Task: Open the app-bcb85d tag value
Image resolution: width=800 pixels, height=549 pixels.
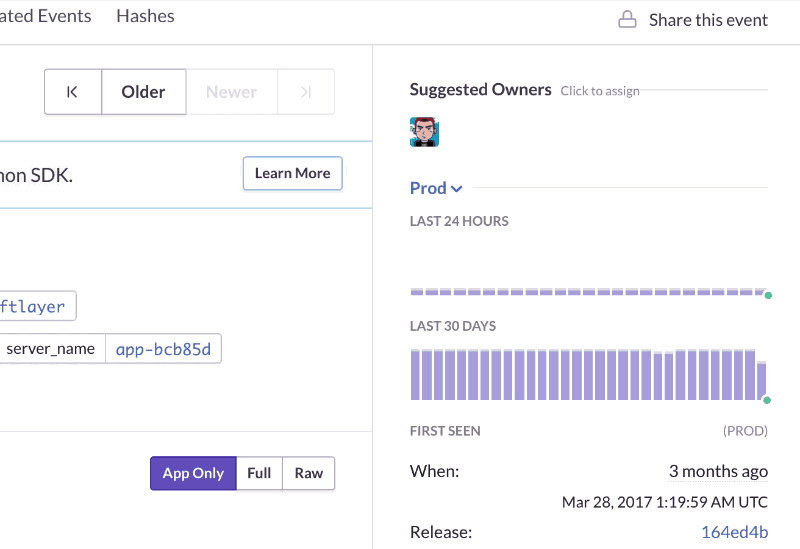Action: click(x=163, y=349)
